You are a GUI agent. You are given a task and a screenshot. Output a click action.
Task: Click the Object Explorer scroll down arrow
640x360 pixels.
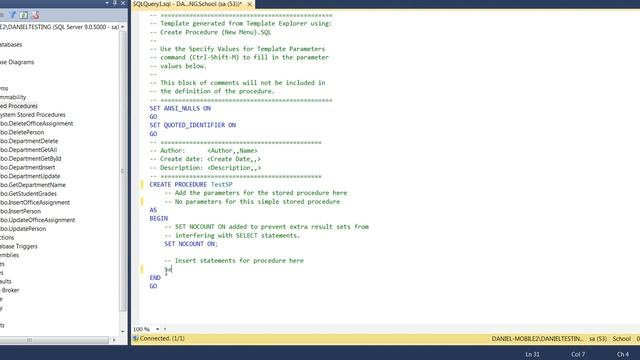point(123,331)
